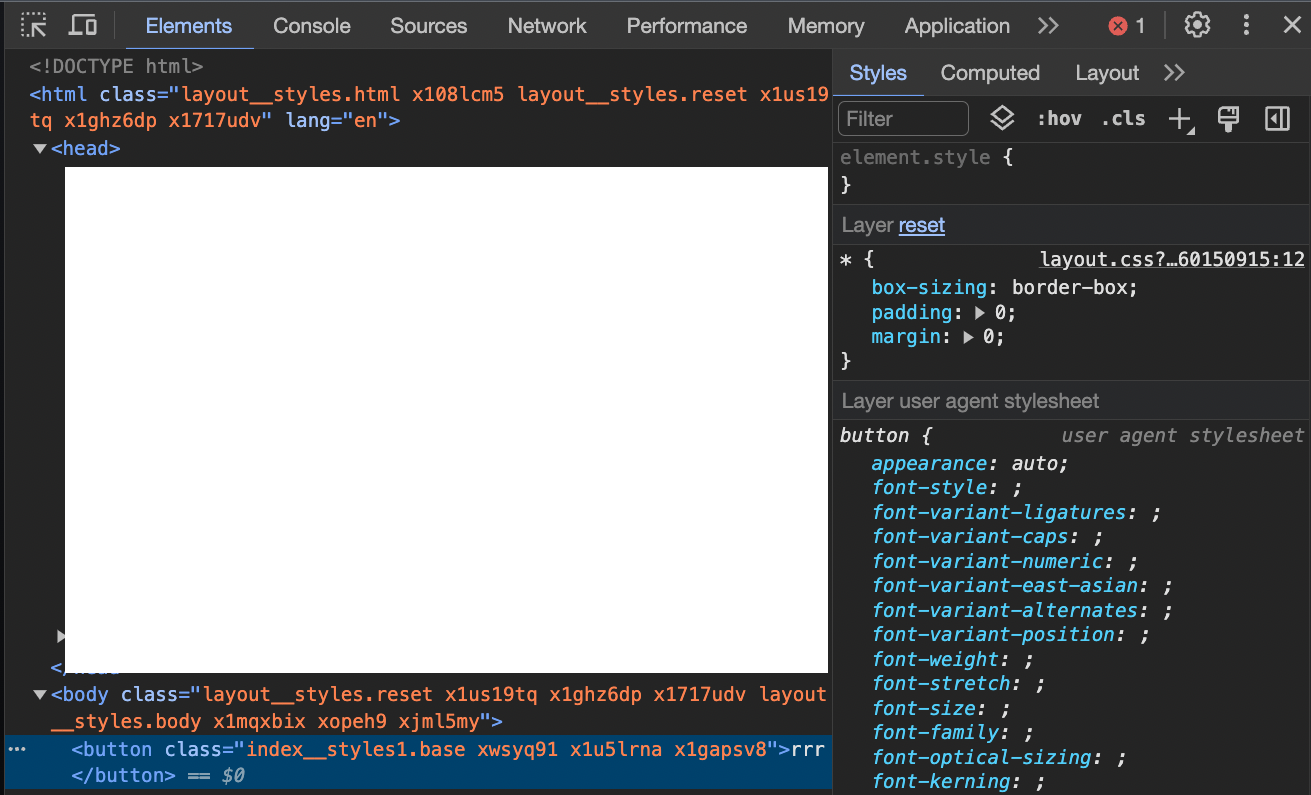
Task: Collapse the body element
Action: [x=40, y=694]
